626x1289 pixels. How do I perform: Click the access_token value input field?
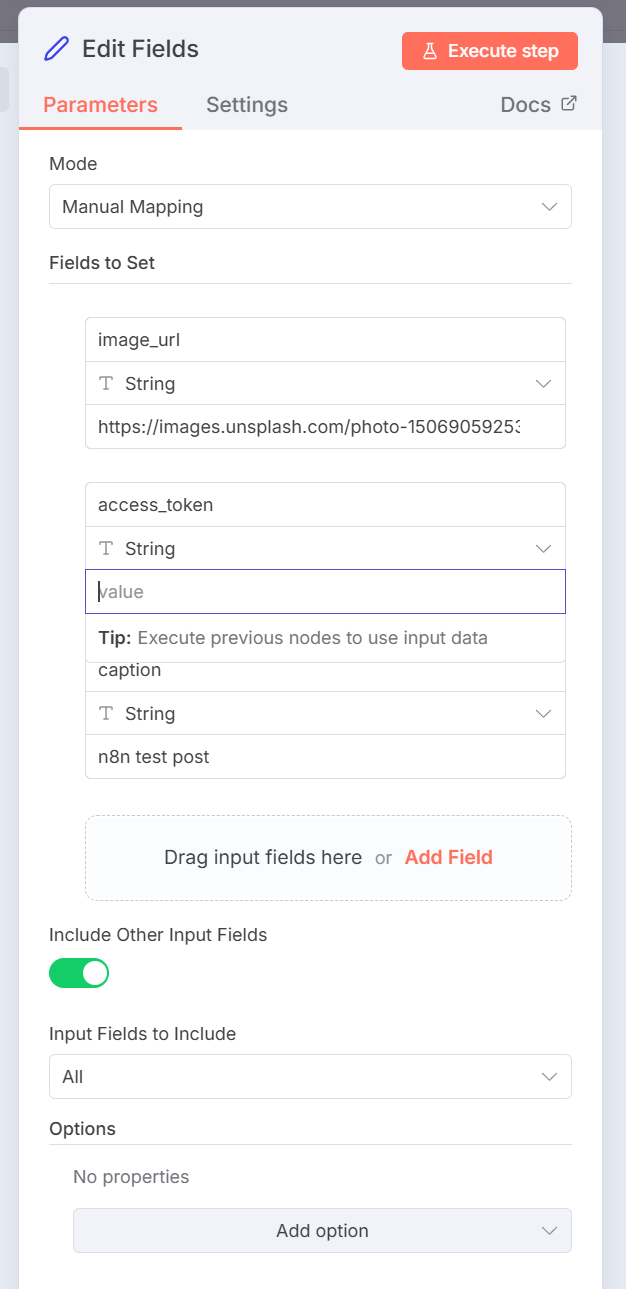coord(325,592)
